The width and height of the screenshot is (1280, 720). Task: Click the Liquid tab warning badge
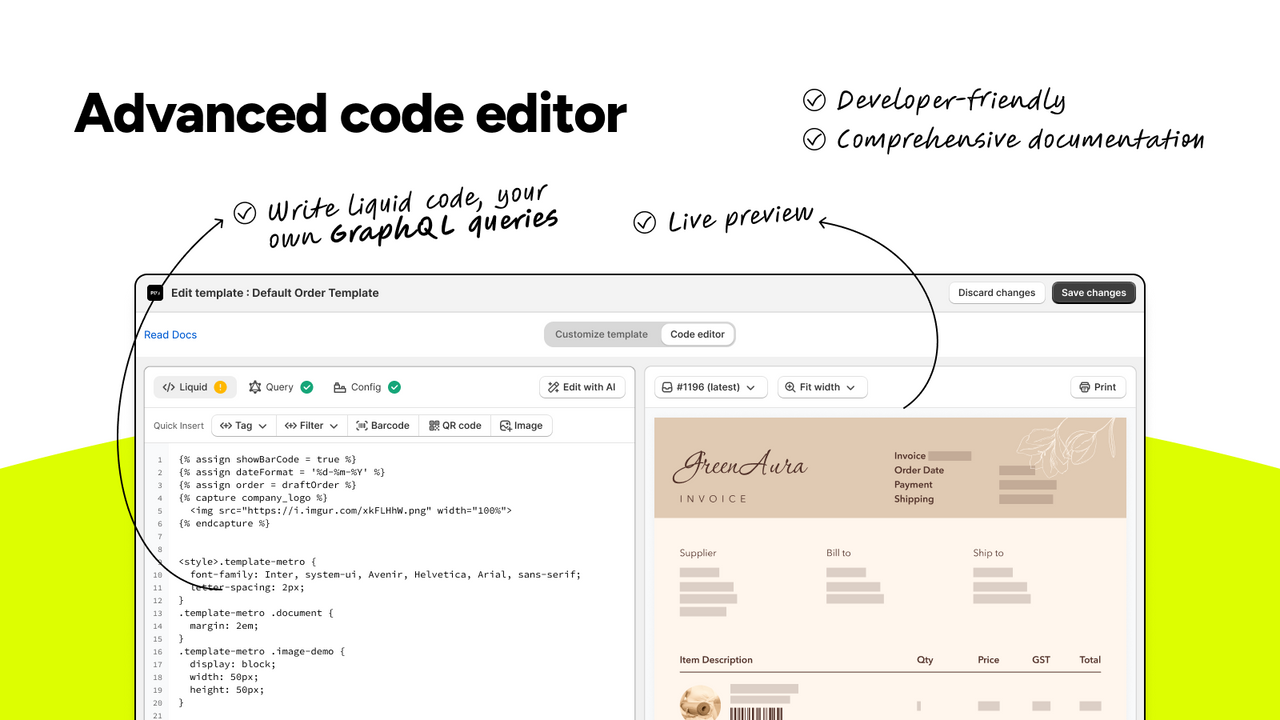[x=220, y=387]
